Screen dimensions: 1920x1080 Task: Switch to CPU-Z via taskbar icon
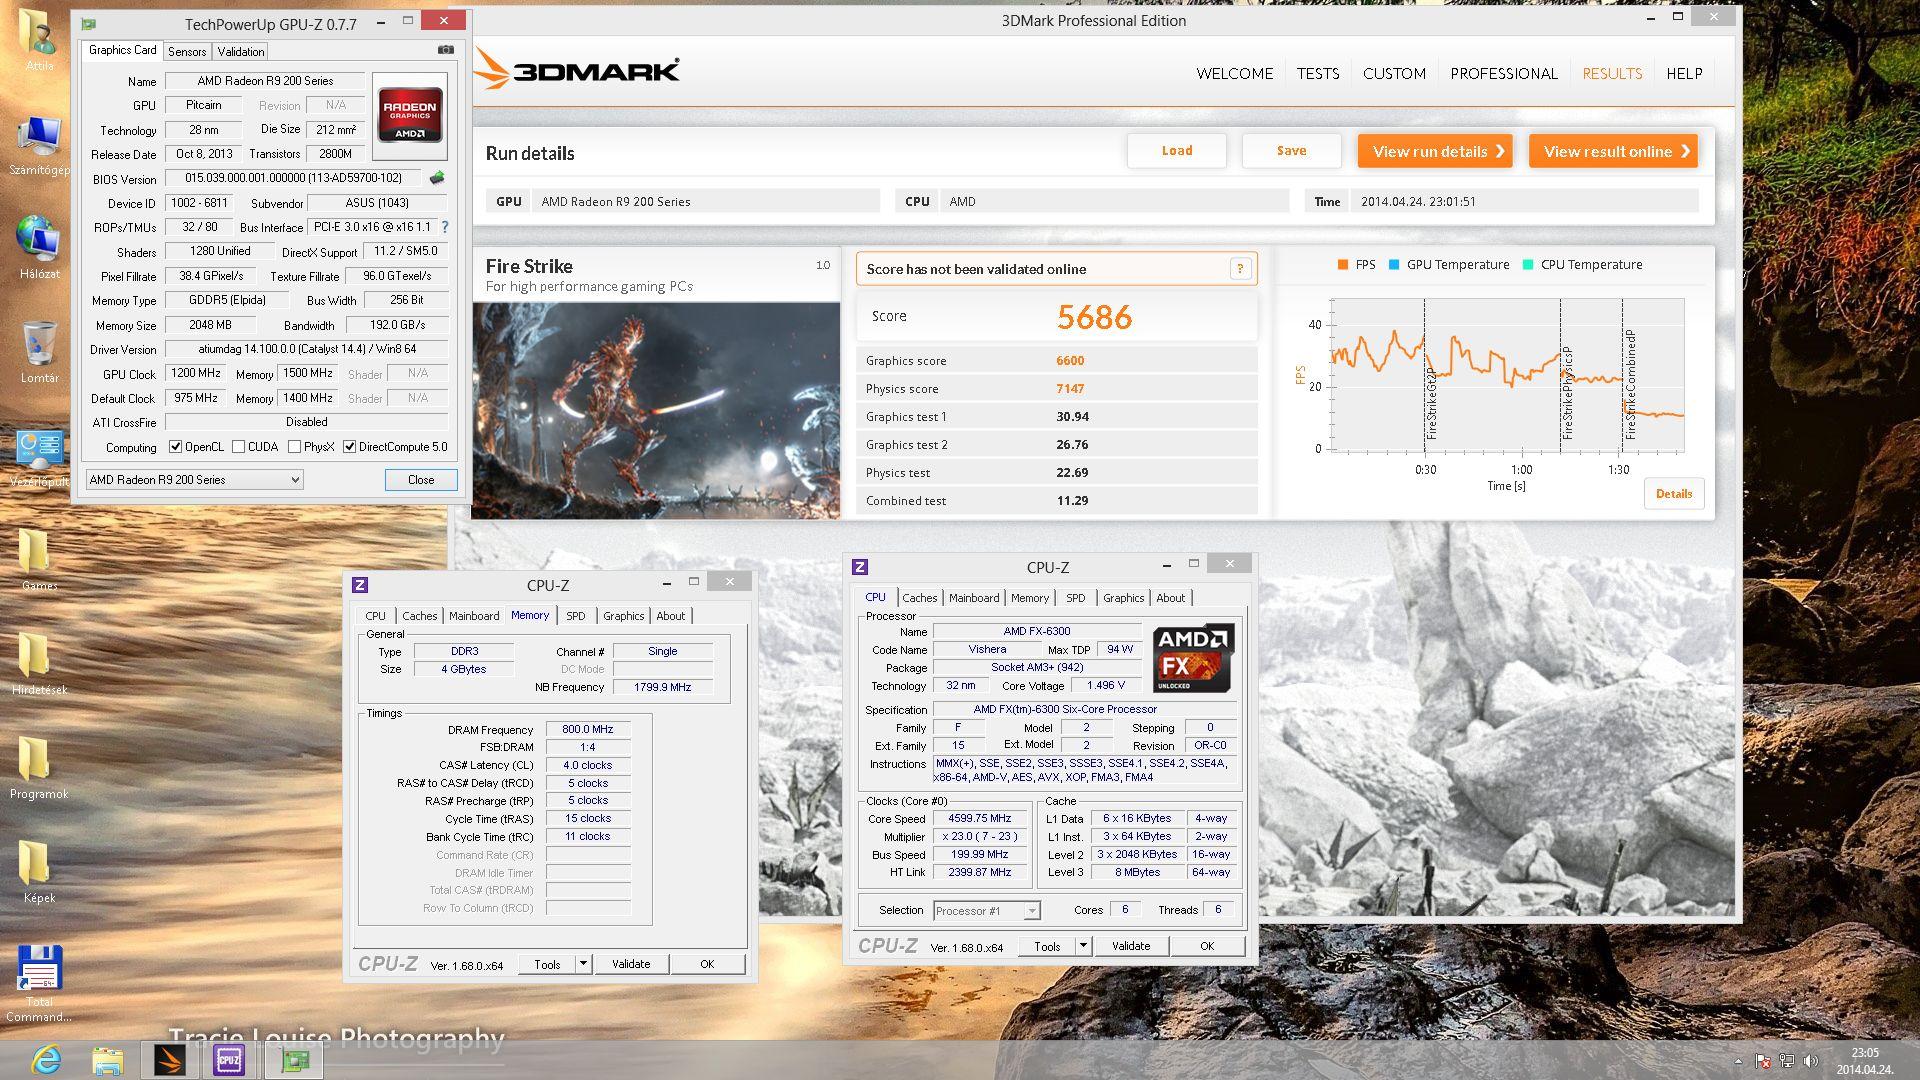229,1059
